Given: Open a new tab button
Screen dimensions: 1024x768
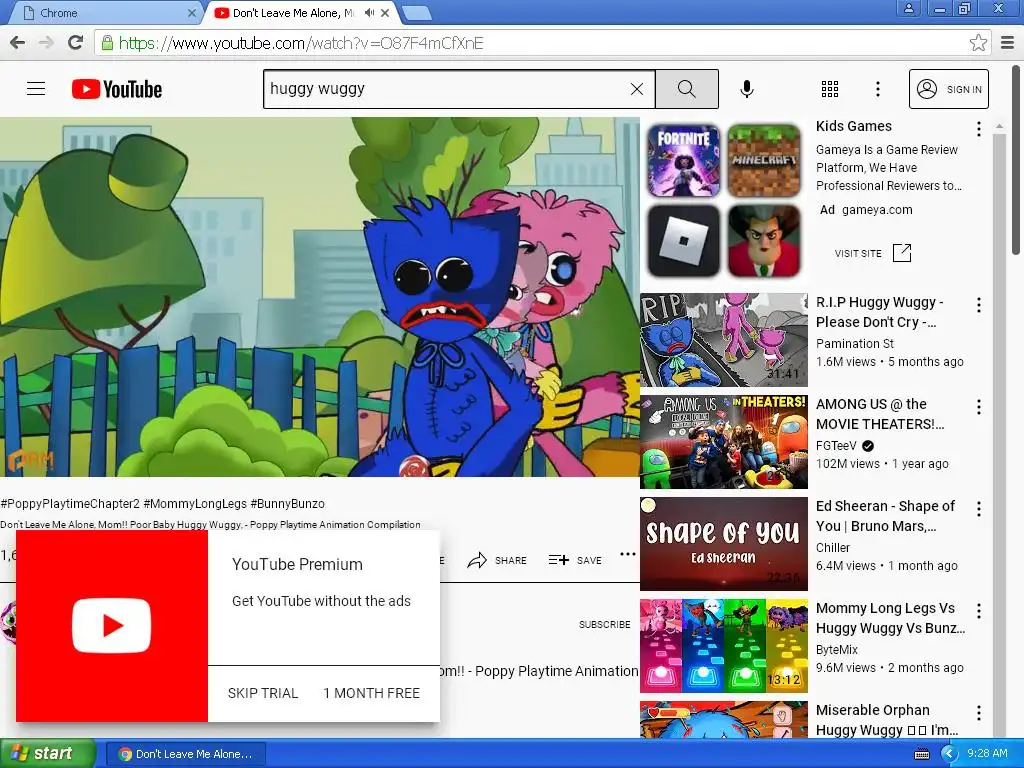Looking at the screenshot, I should click(416, 13).
